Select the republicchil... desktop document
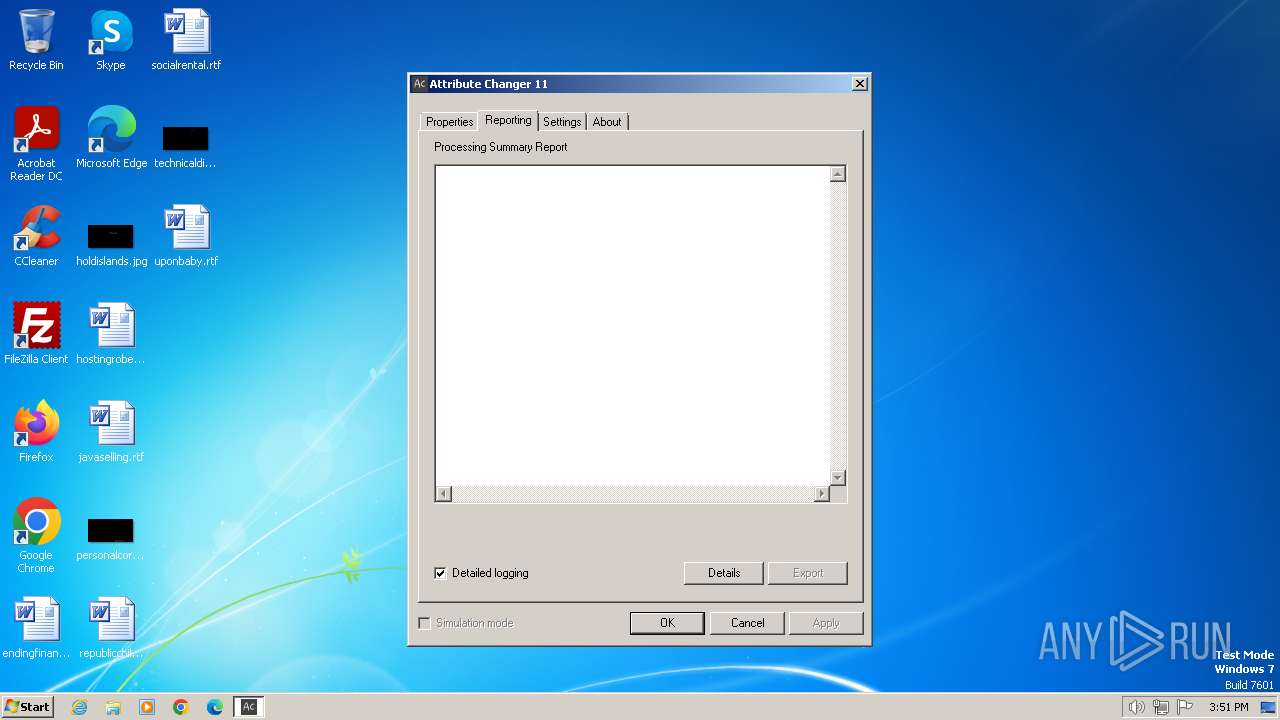Viewport: 1280px width, 720px height. (111, 628)
